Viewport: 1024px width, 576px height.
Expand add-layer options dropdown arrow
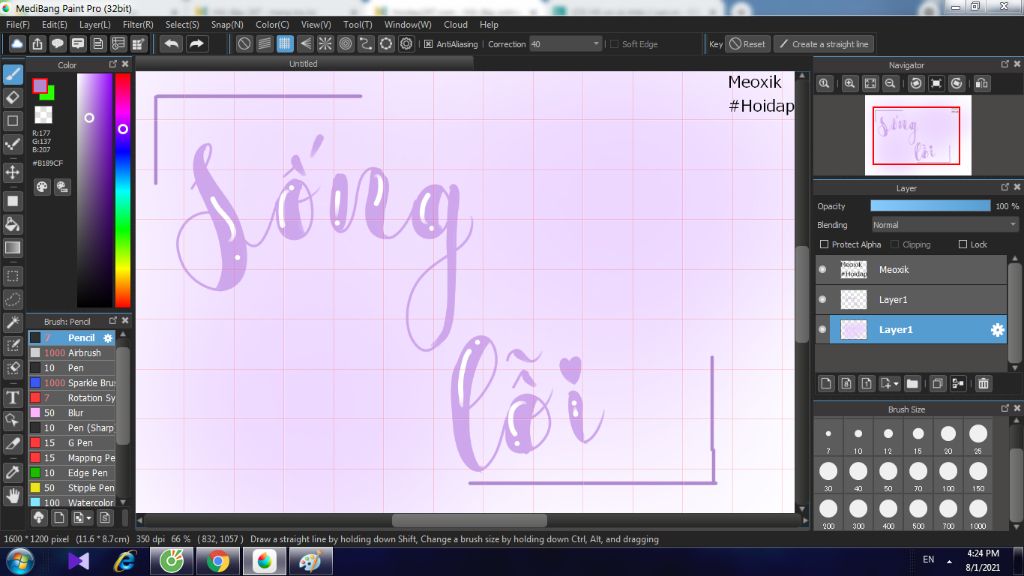[896, 384]
